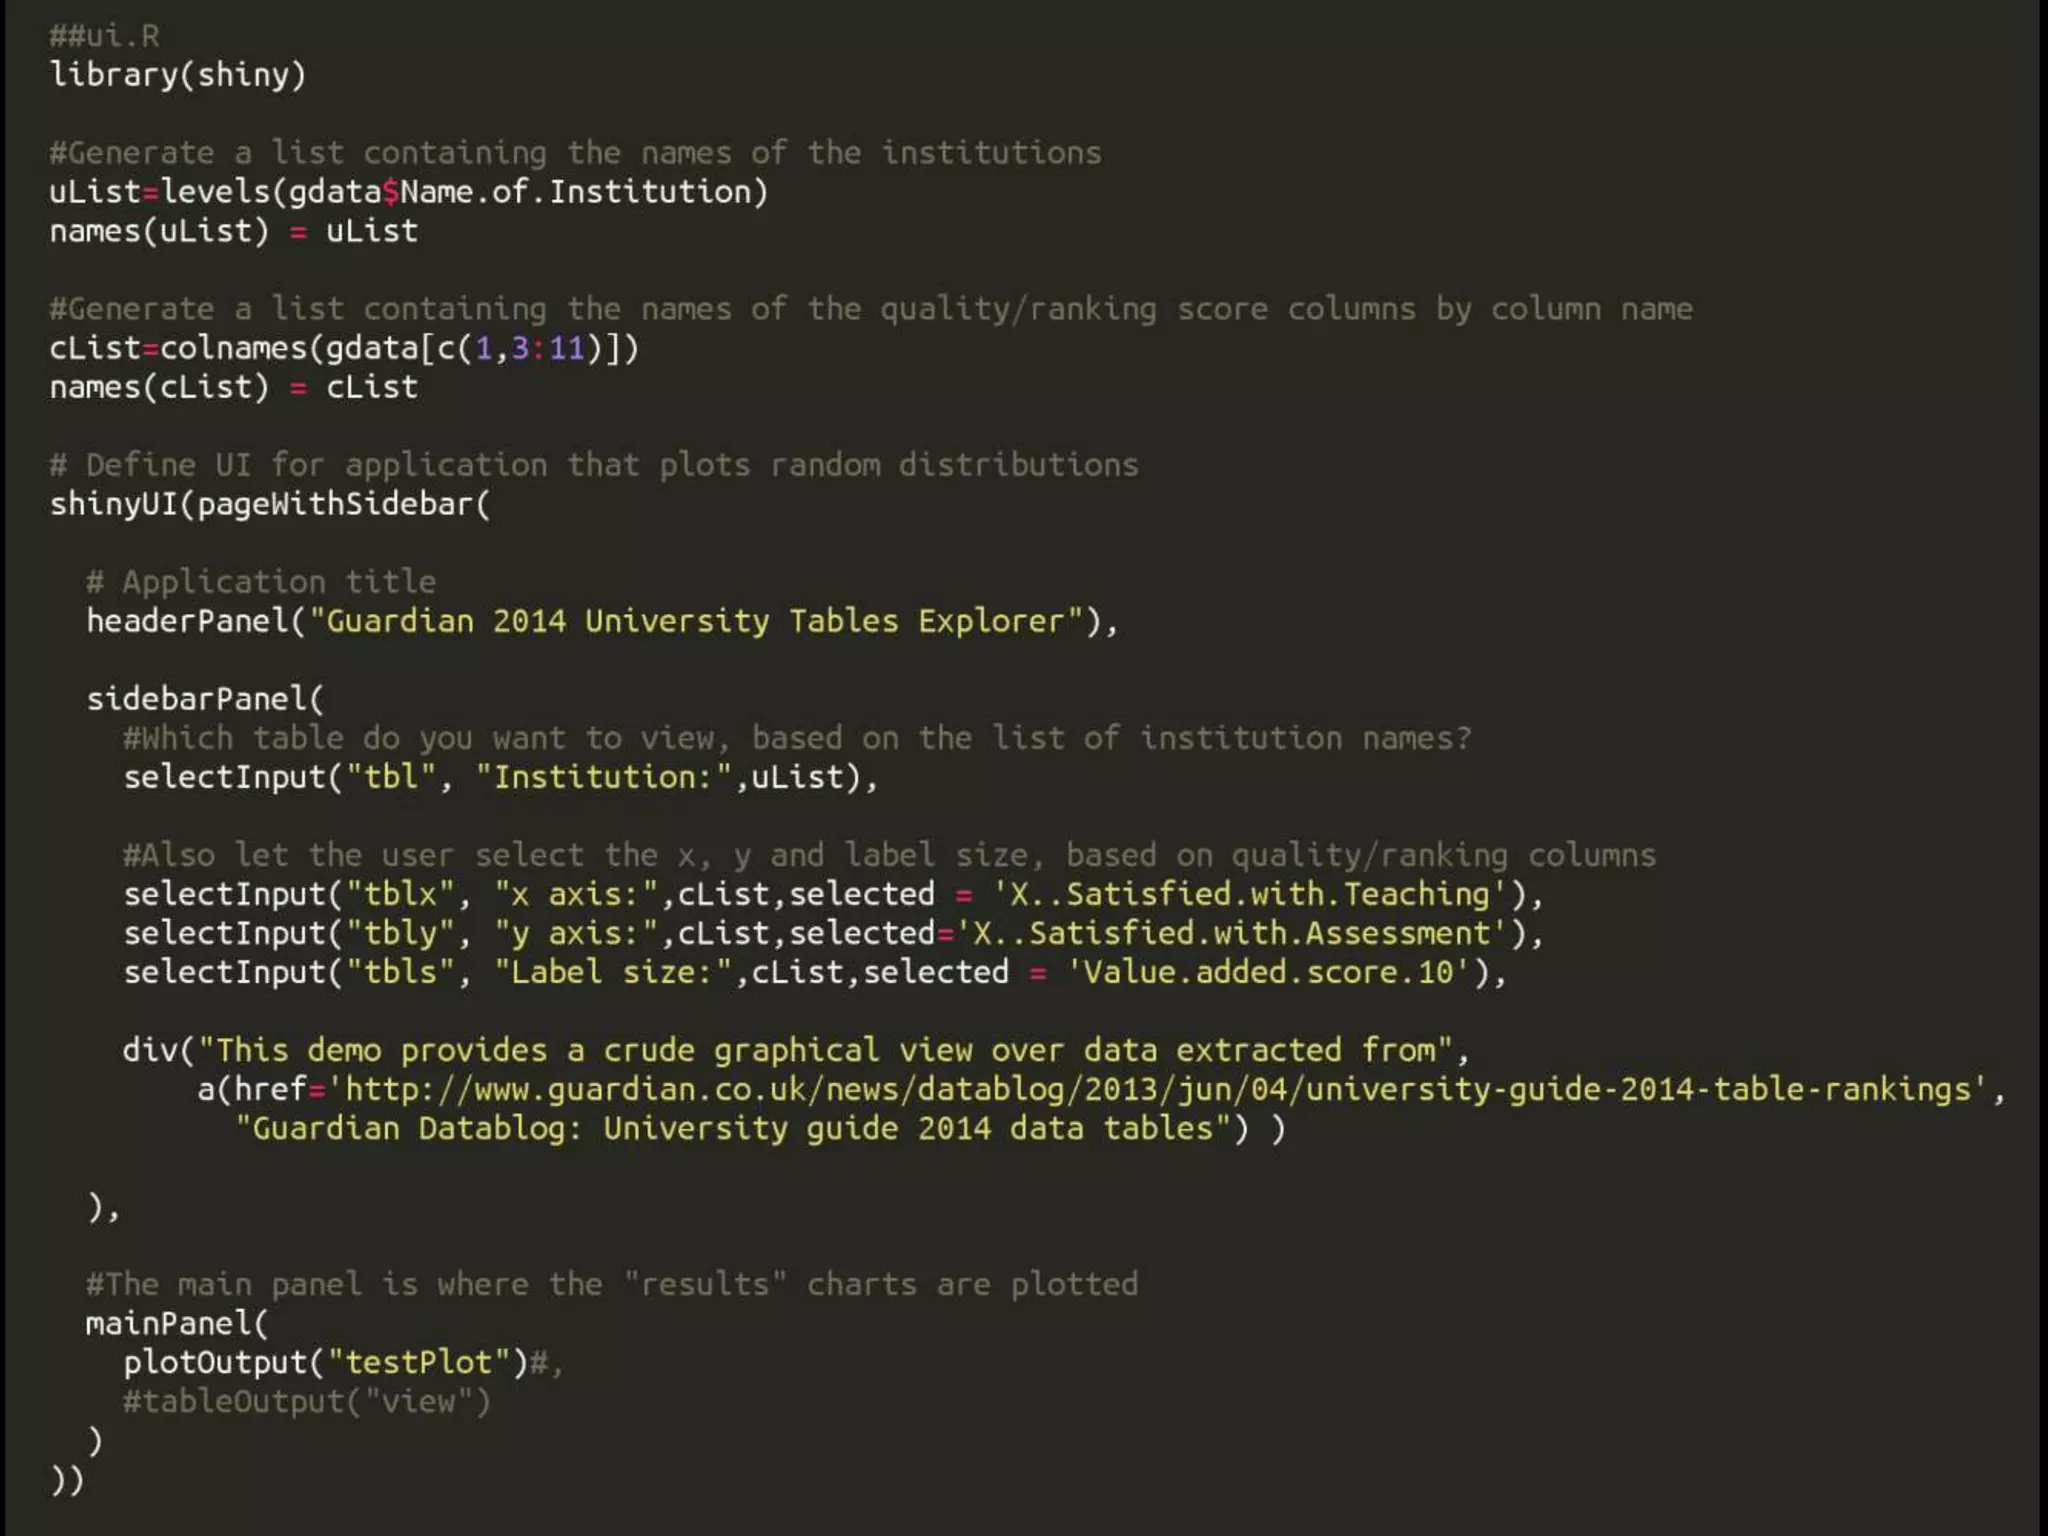Click the 'names(uList) = uList' line
Screen dimensions: 2048x1536
pyautogui.click(x=234, y=231)
